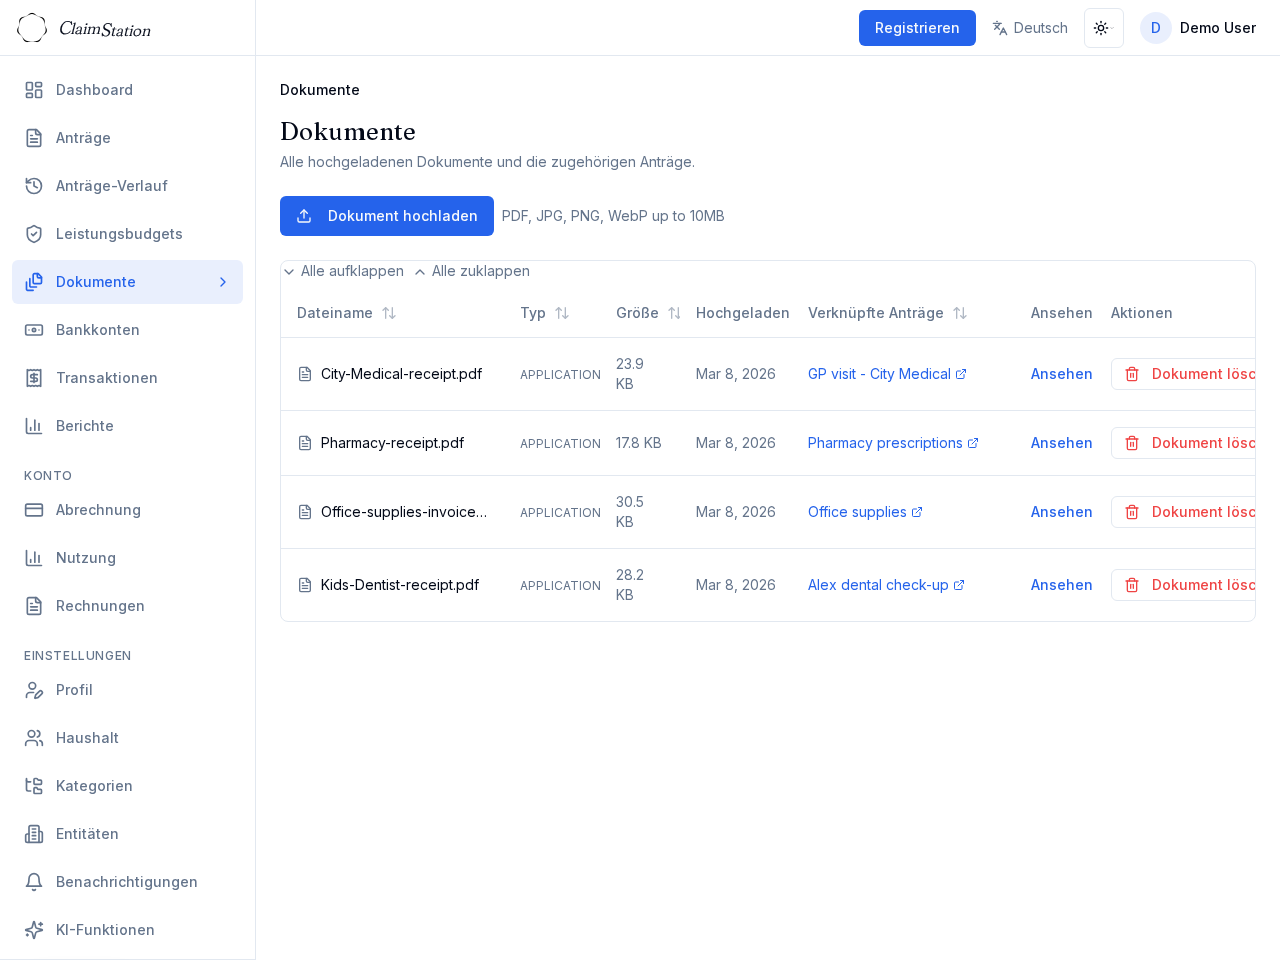Expand all rows with Alle aufklappen
Image resolution: width=1280 pixels, height=960 pixels.
343,271
